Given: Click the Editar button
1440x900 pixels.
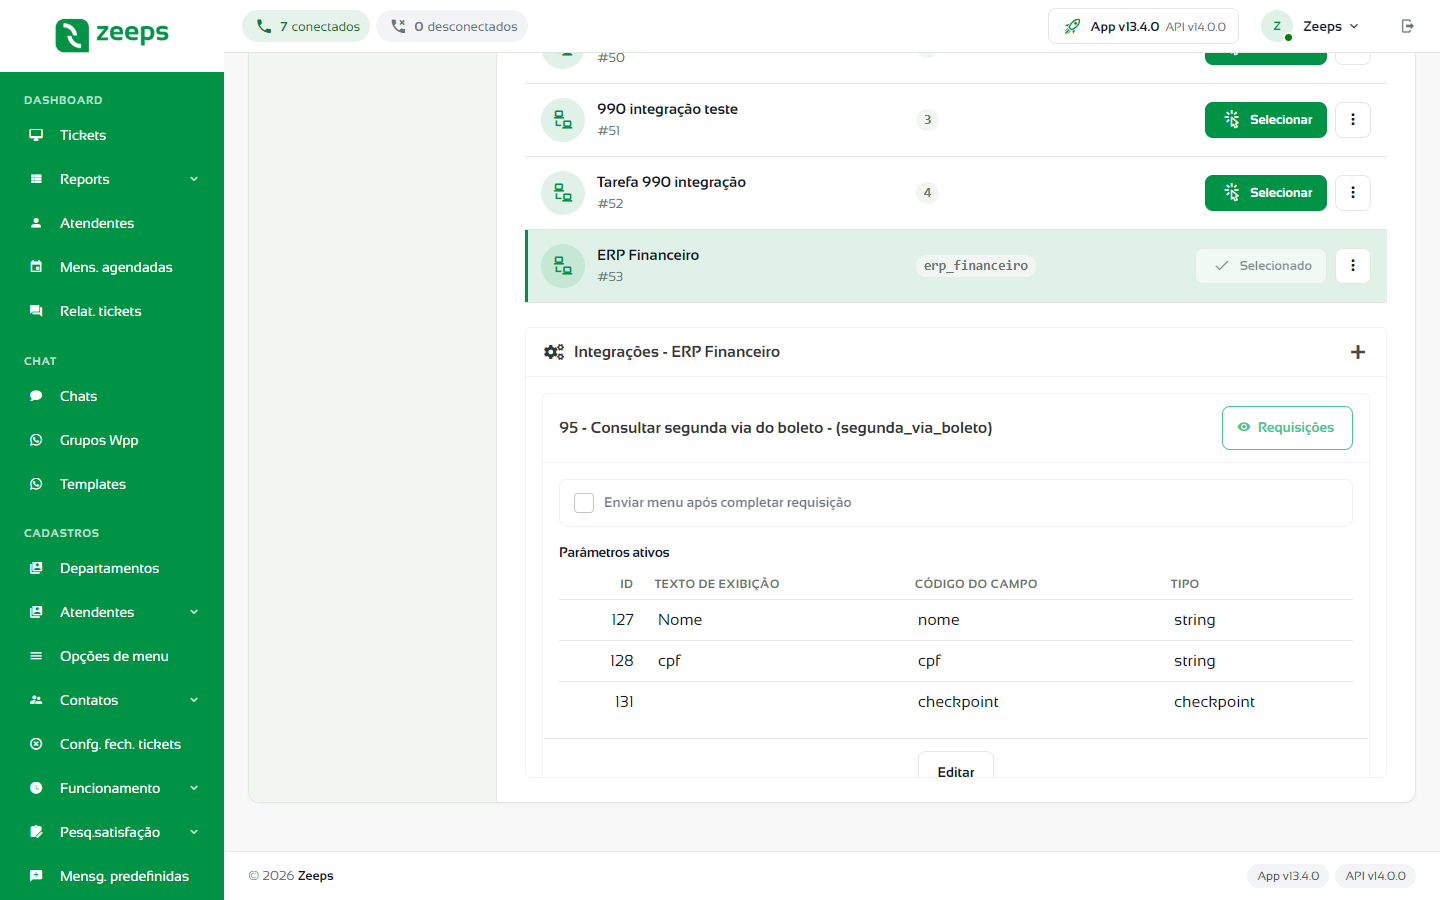Looking at the screenshot, I should [956, 766].
